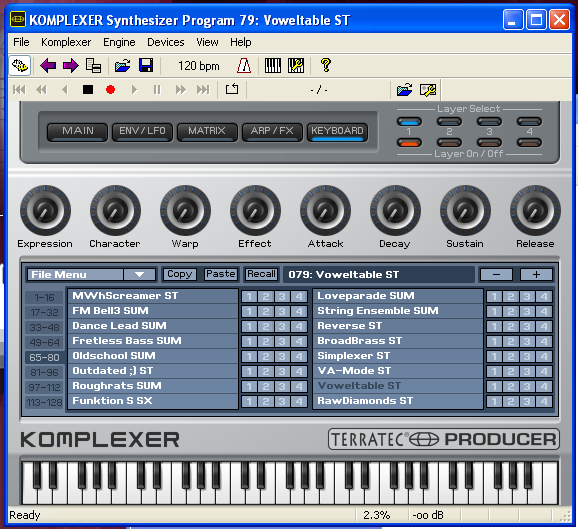This screenshot has height=529, width=578.
Task: Click the 120 bpm tempo field
Action: pyautogui.click(x=199, y=66)
